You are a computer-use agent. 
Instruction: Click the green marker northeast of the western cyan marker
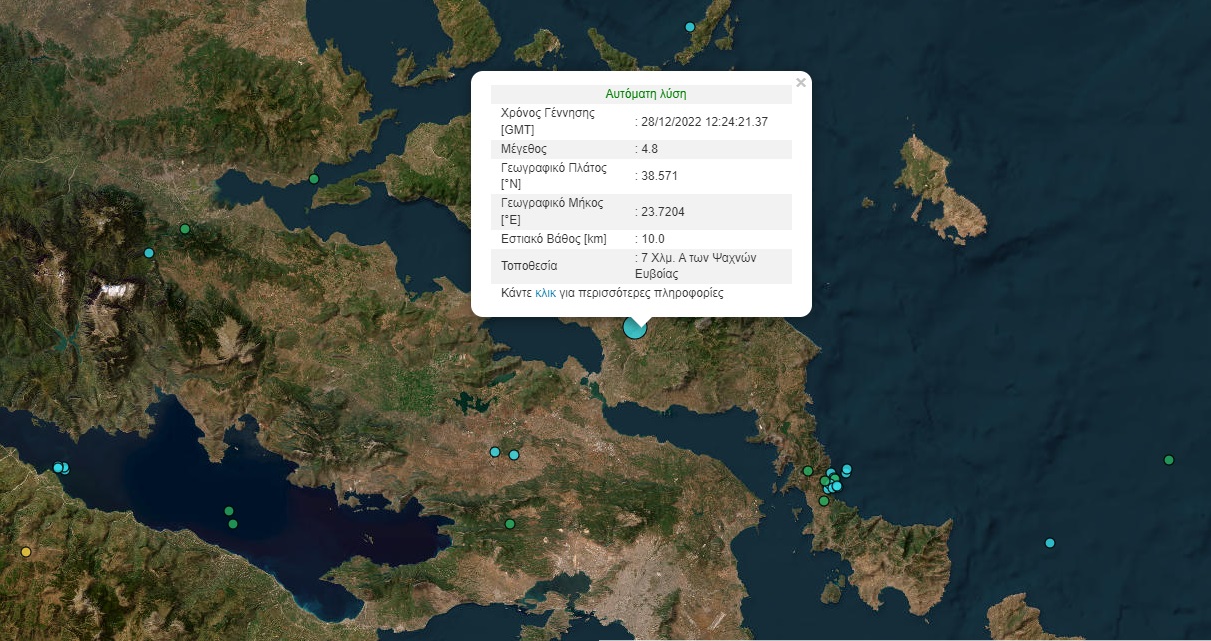pyautogui.click(x=184, y=229)
